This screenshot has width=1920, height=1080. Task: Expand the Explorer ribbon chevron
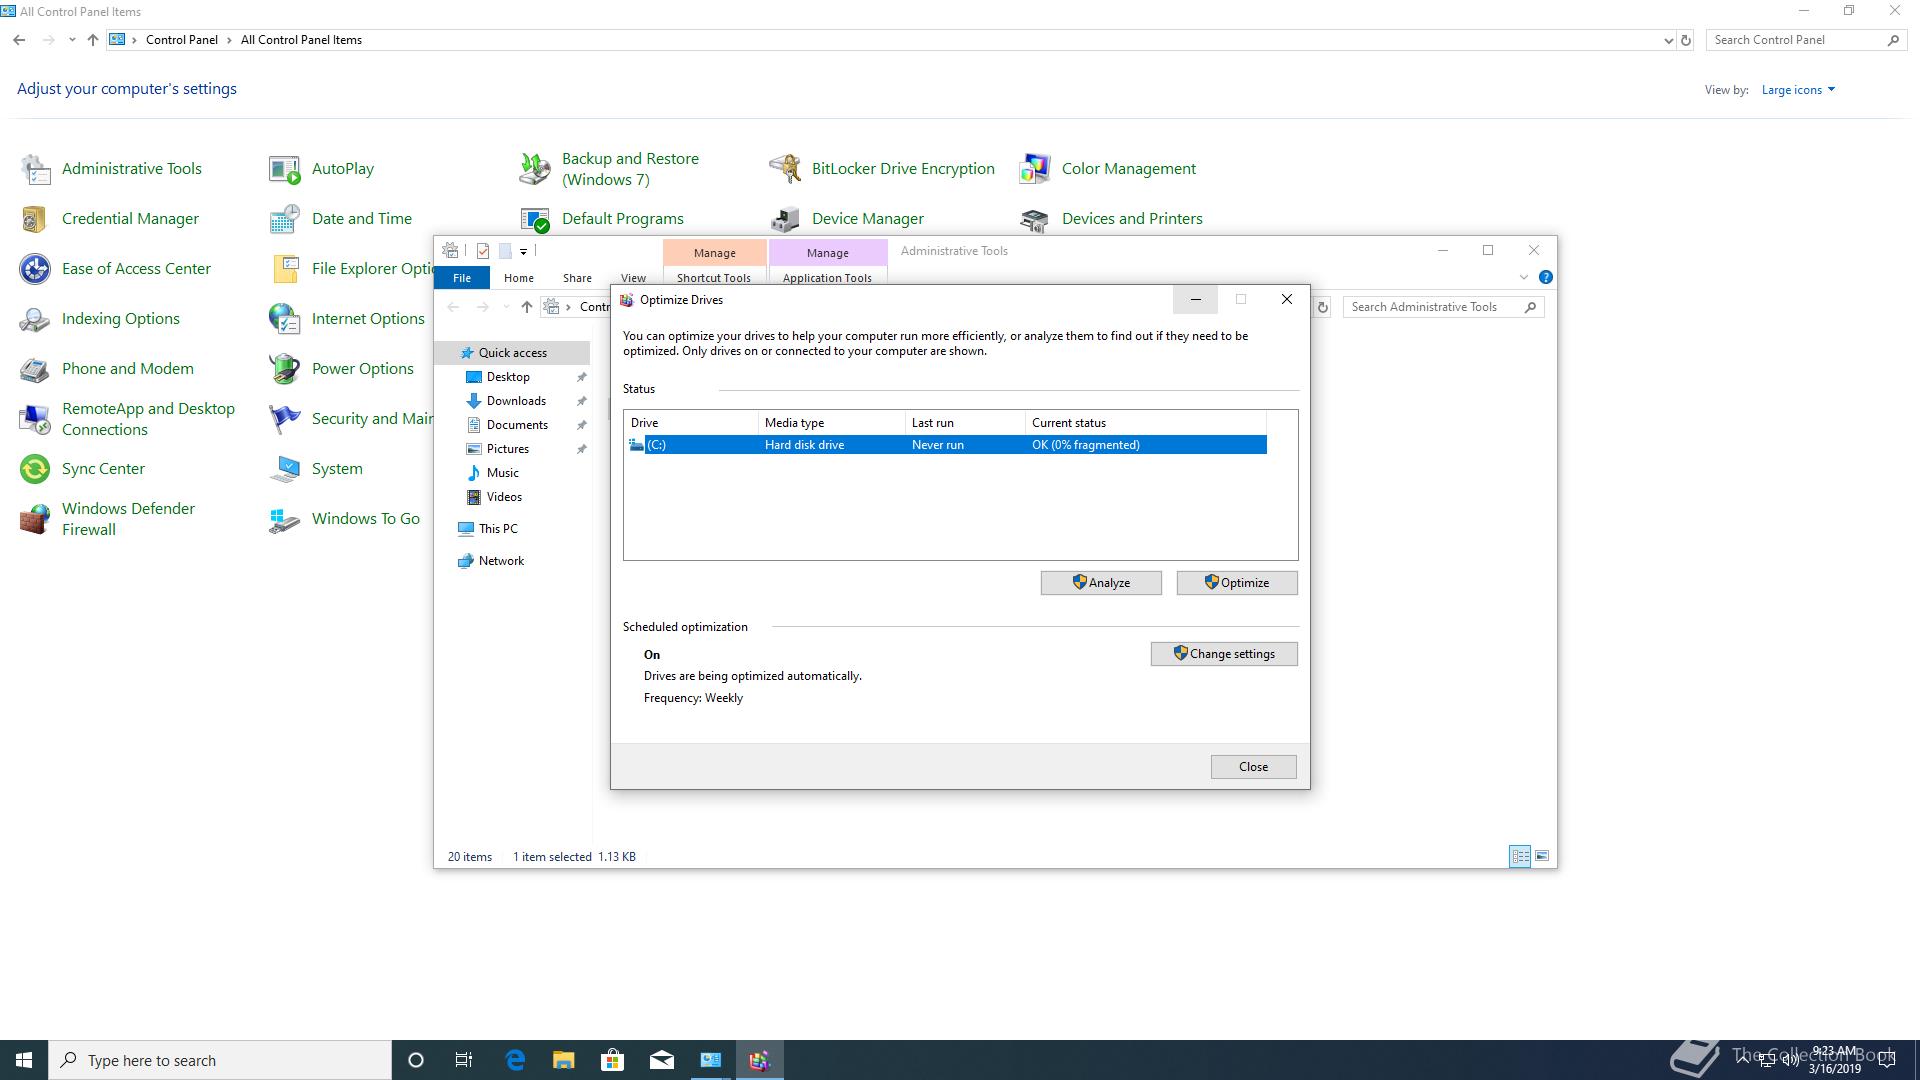[1524, 277]
